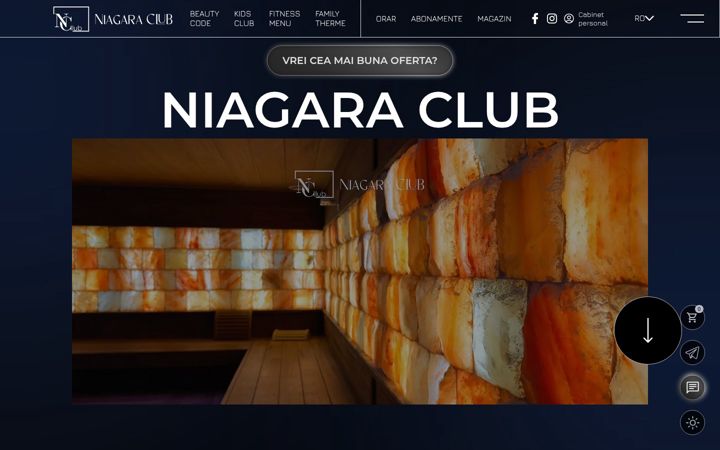Go to the Orar page
Image resolution: width=720 pixels, height=450 pixels.
pos(386,19)
